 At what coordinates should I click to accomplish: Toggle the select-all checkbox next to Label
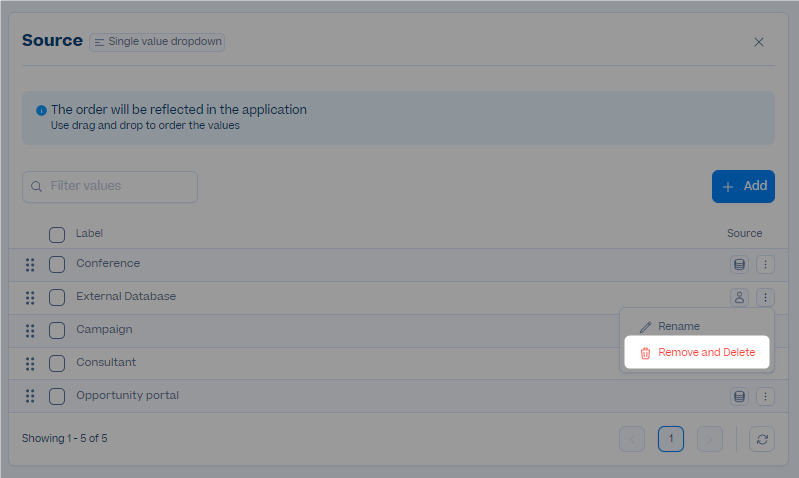click(57, 235)
